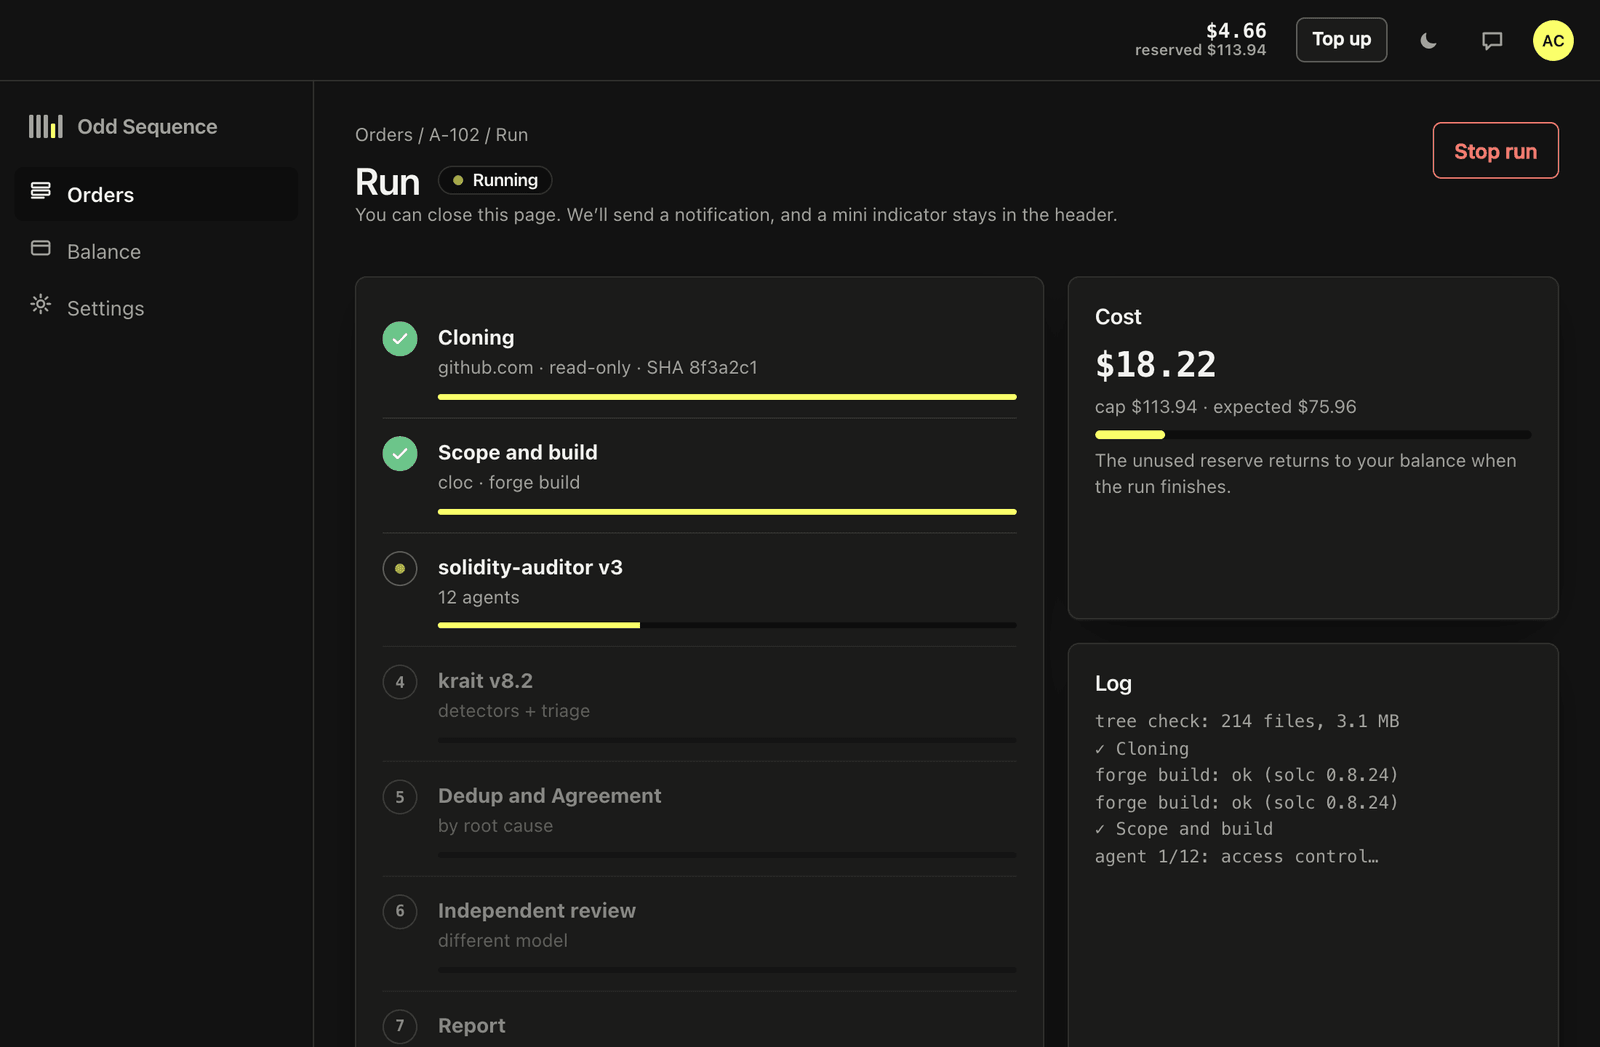Click the Report step title
Screen dimensions: 1600x1047
pos(472,1026)
